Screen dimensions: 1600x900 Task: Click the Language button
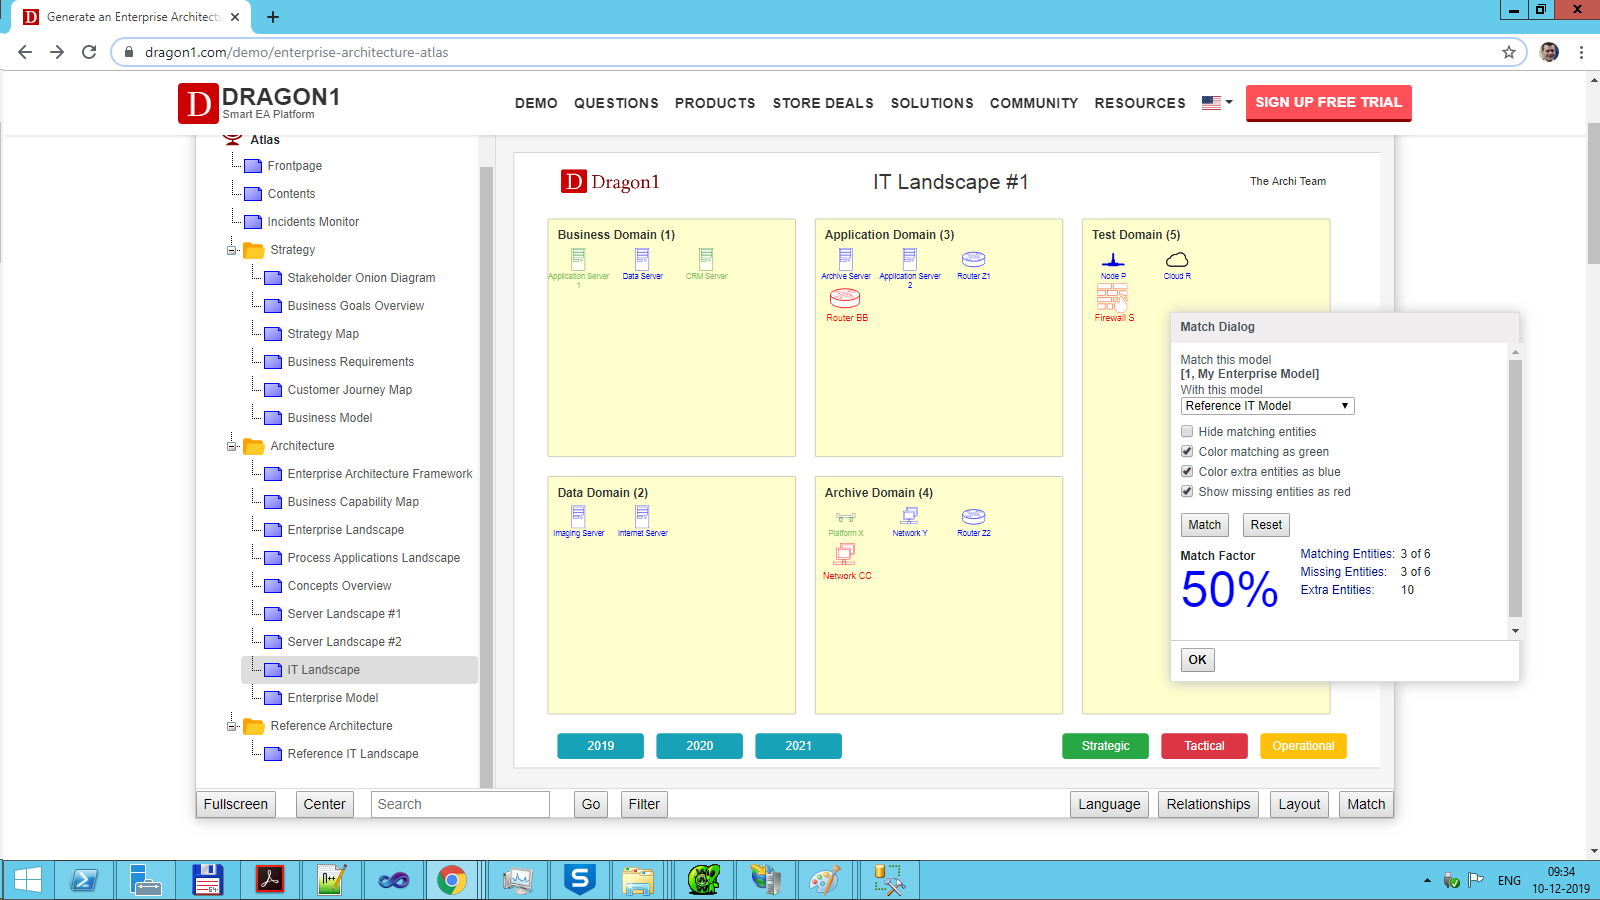coord(1109,804)
